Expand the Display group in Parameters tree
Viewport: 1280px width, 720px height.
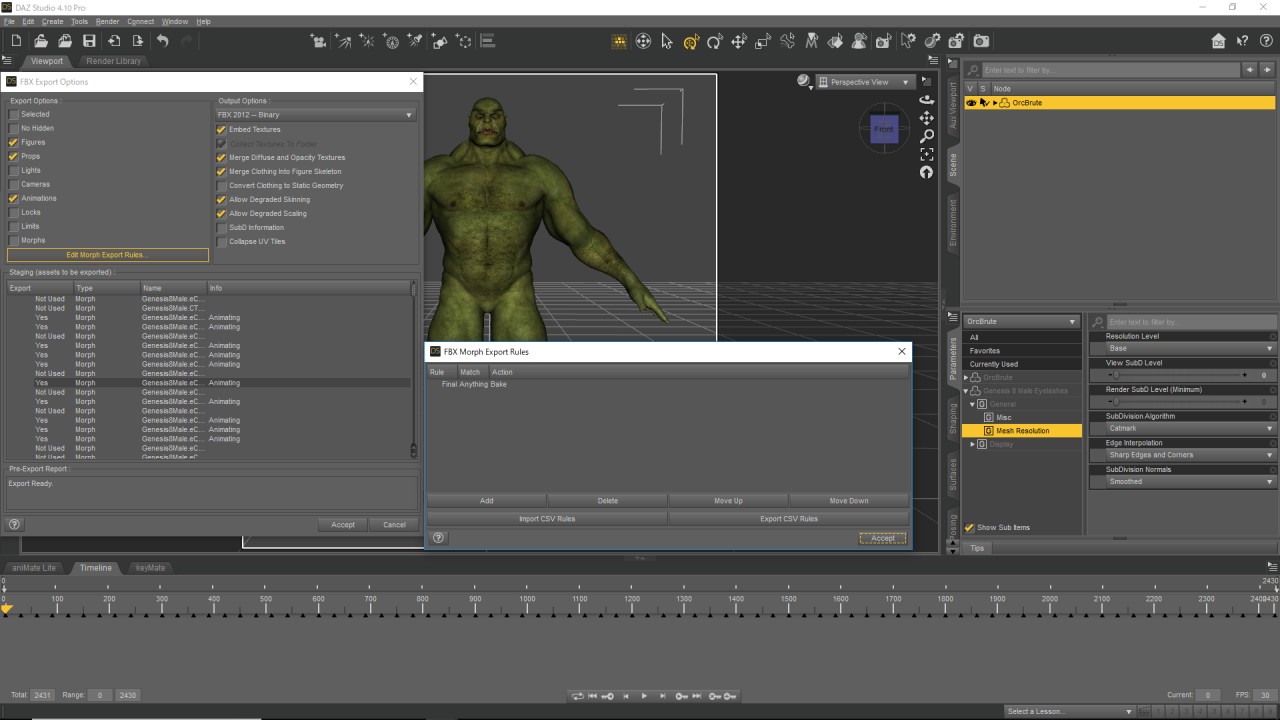(973, 444)
